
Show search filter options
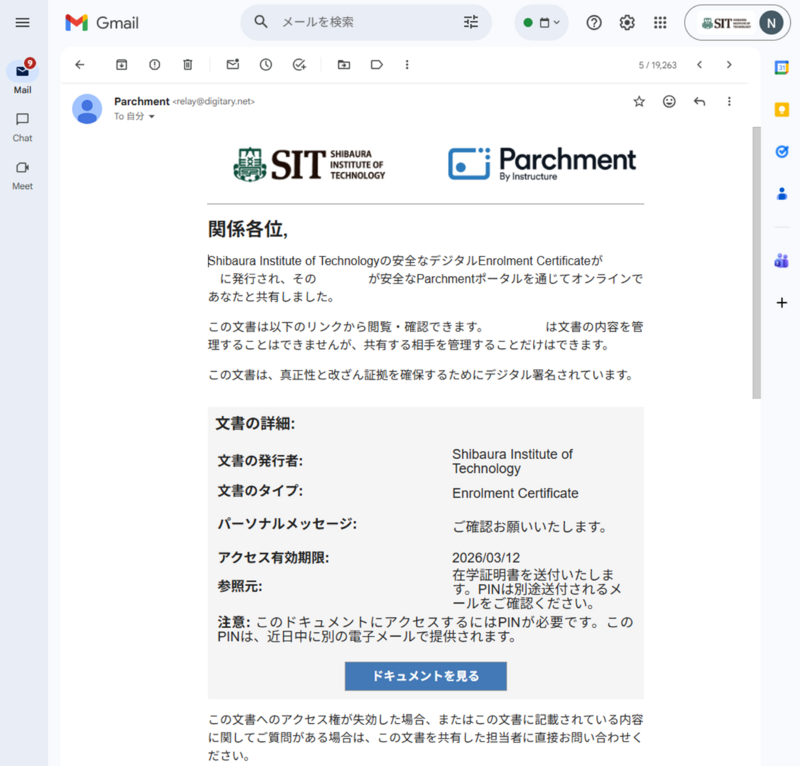pyautogui.click(x=471, y=22)
